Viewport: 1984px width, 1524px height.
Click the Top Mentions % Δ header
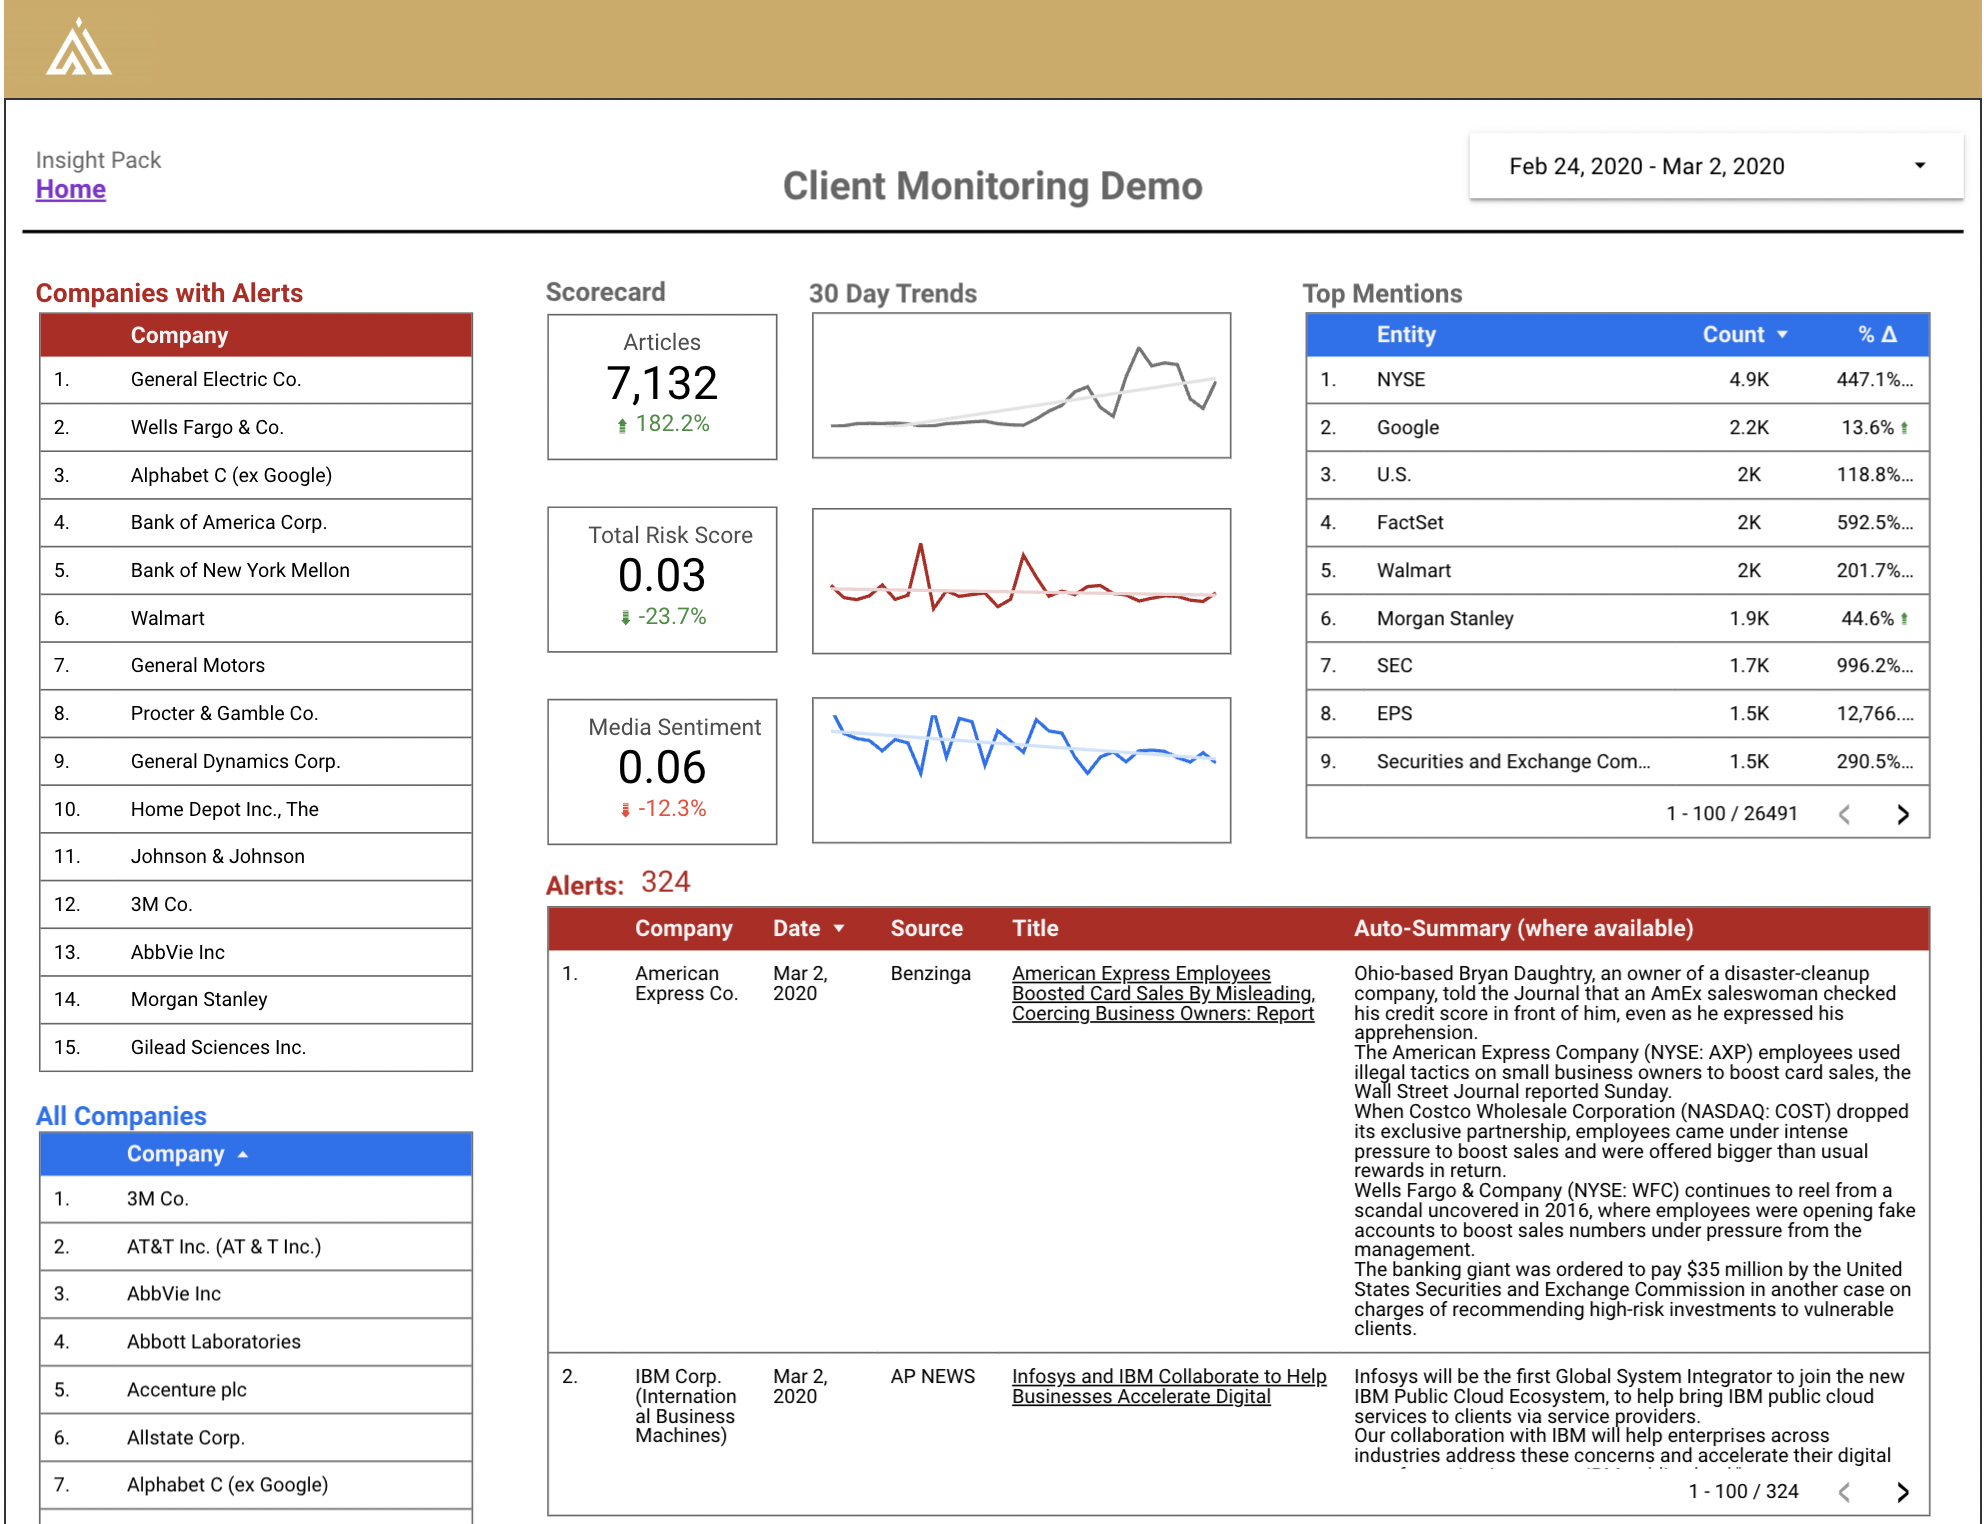(1877, 335)
